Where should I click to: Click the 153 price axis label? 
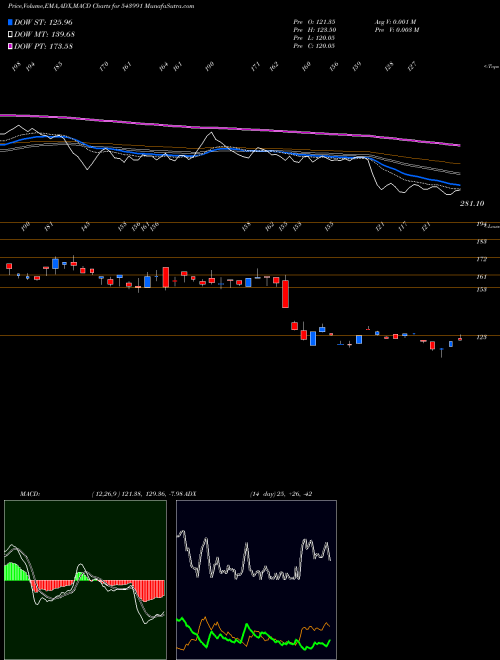481,290
